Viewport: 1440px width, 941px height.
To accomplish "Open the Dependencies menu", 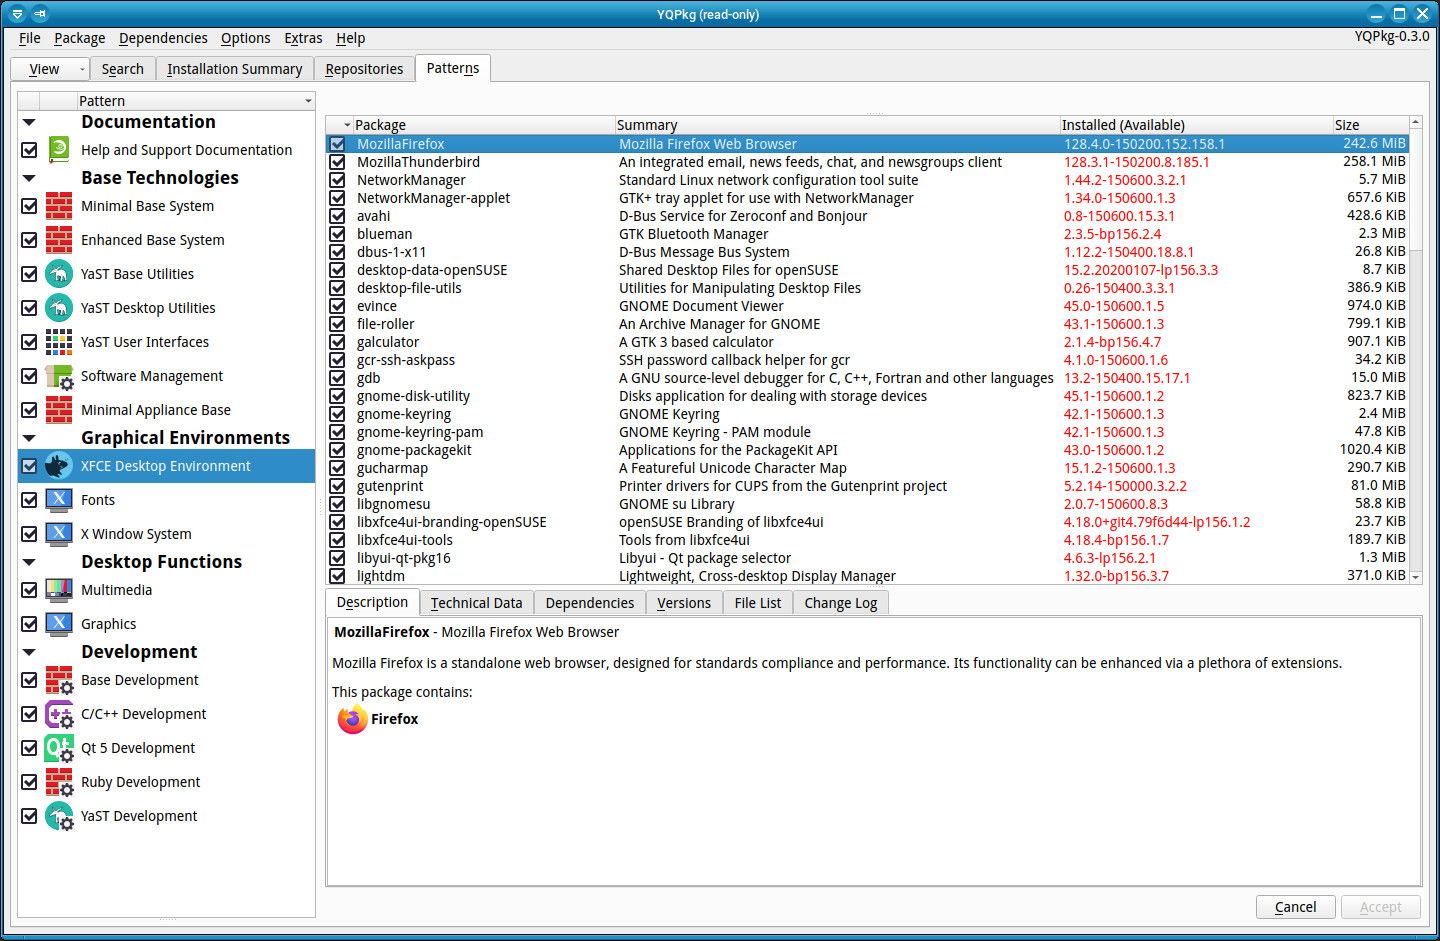I will tap(163, 38).
